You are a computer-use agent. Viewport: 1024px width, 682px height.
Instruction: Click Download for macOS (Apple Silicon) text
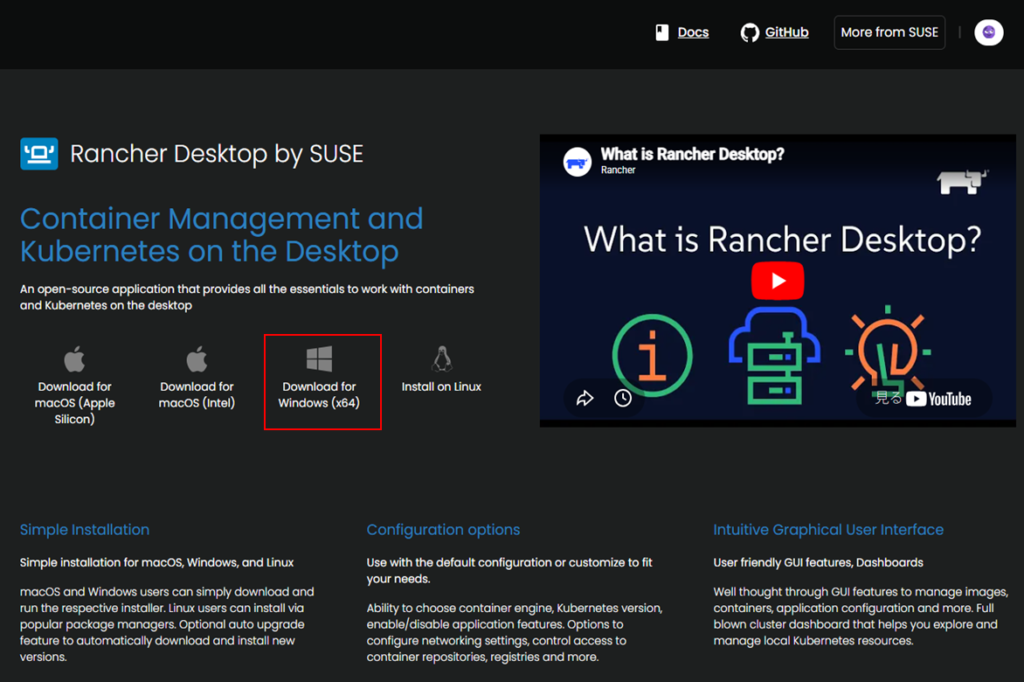(75, 403)
